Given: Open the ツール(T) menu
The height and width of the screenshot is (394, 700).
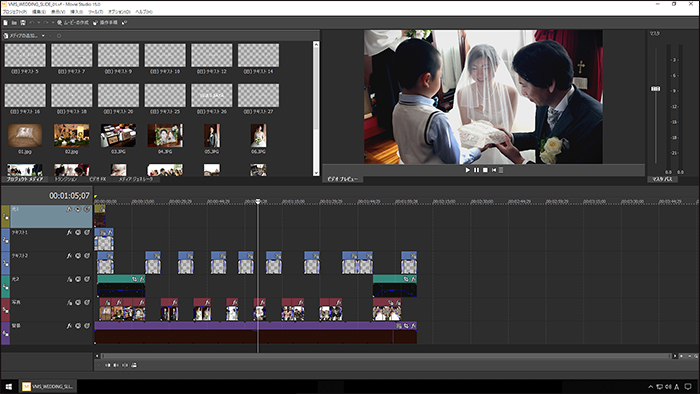Looking at the screenshot, I should 96,12.
